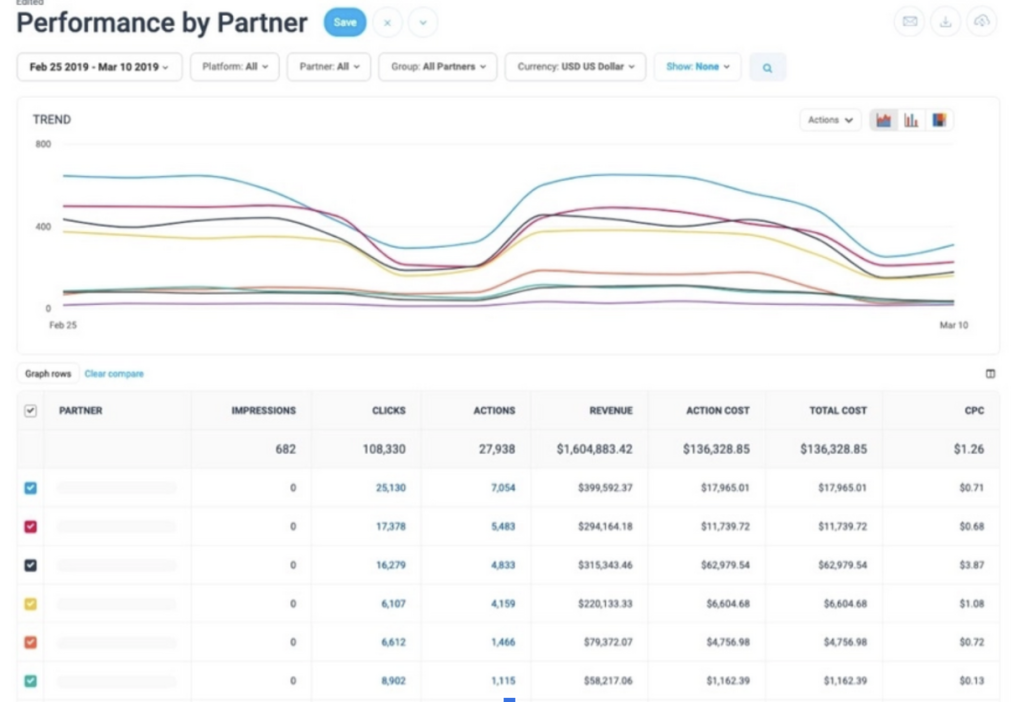The height and width of the screenshot is (702, 1024).
Task: Click the Graph rows button
Action: 48,374
